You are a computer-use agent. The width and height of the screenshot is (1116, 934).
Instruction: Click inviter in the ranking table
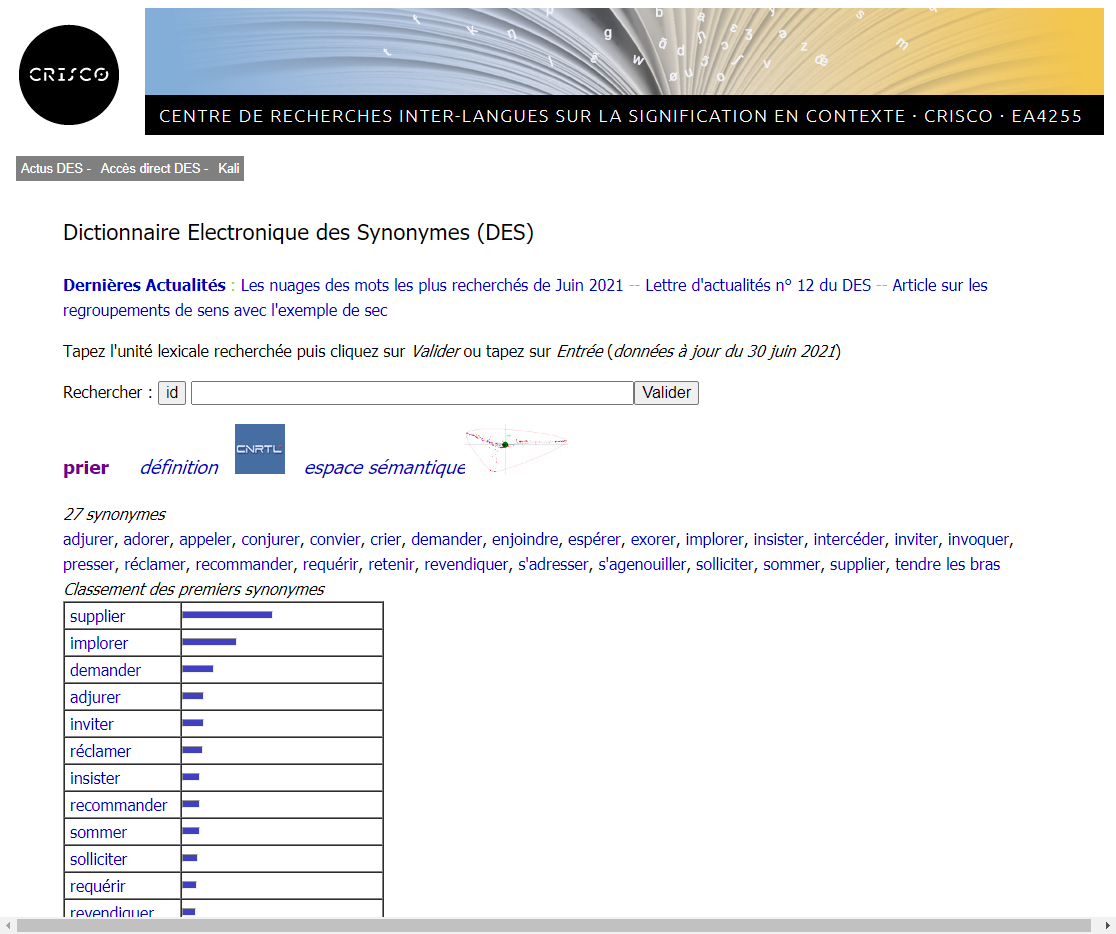click(92, 725)
